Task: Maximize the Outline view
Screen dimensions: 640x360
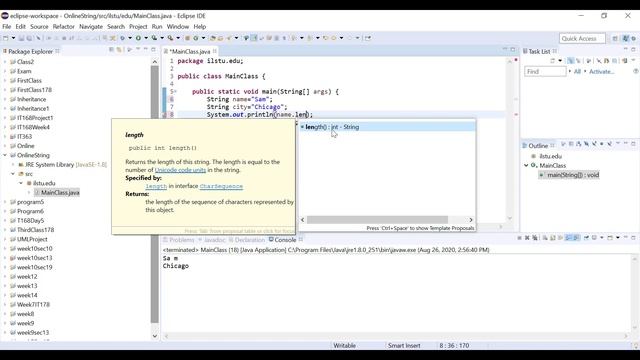Action: pyautogui.click(x=633, y=144)
